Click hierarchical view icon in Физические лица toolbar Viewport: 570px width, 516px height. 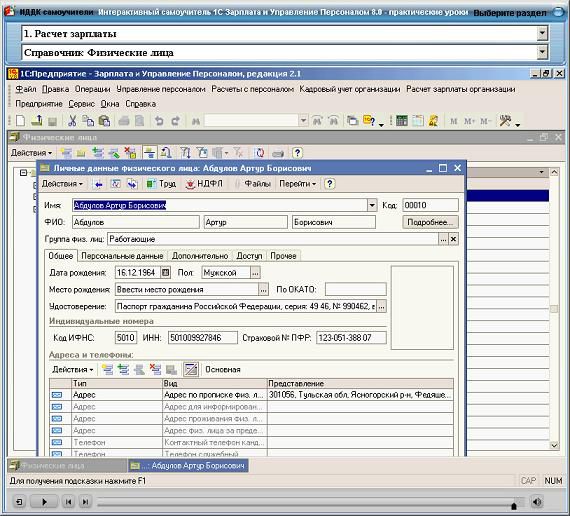(x=149, y=153)
